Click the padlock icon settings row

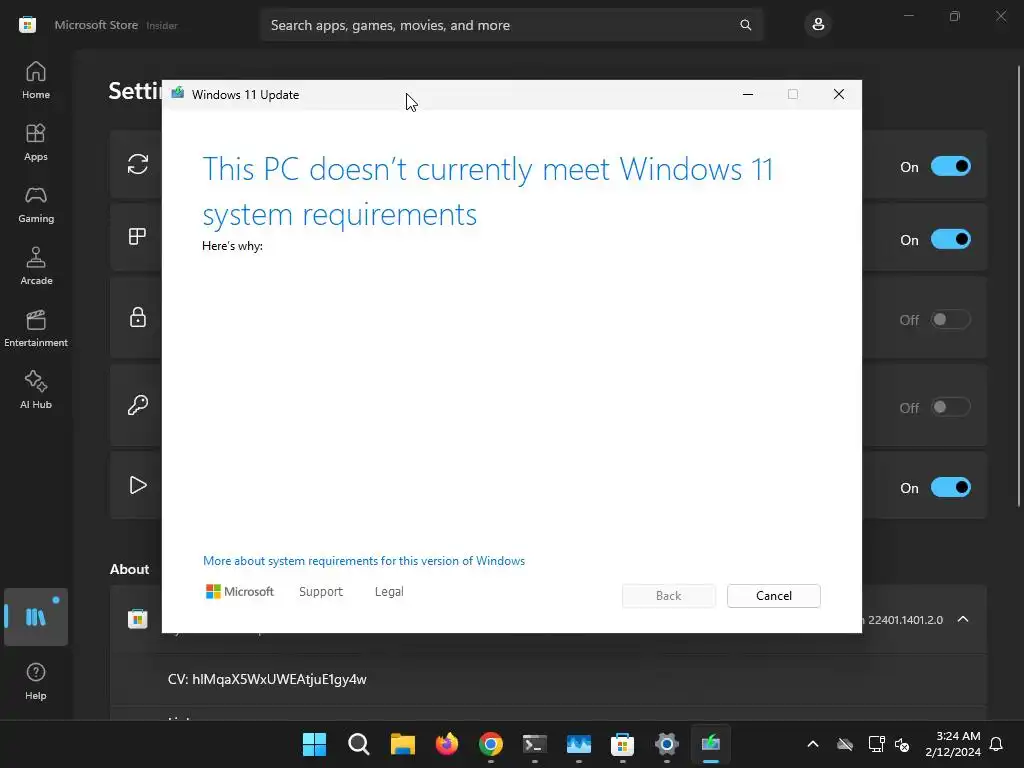[x=138, y=317]
